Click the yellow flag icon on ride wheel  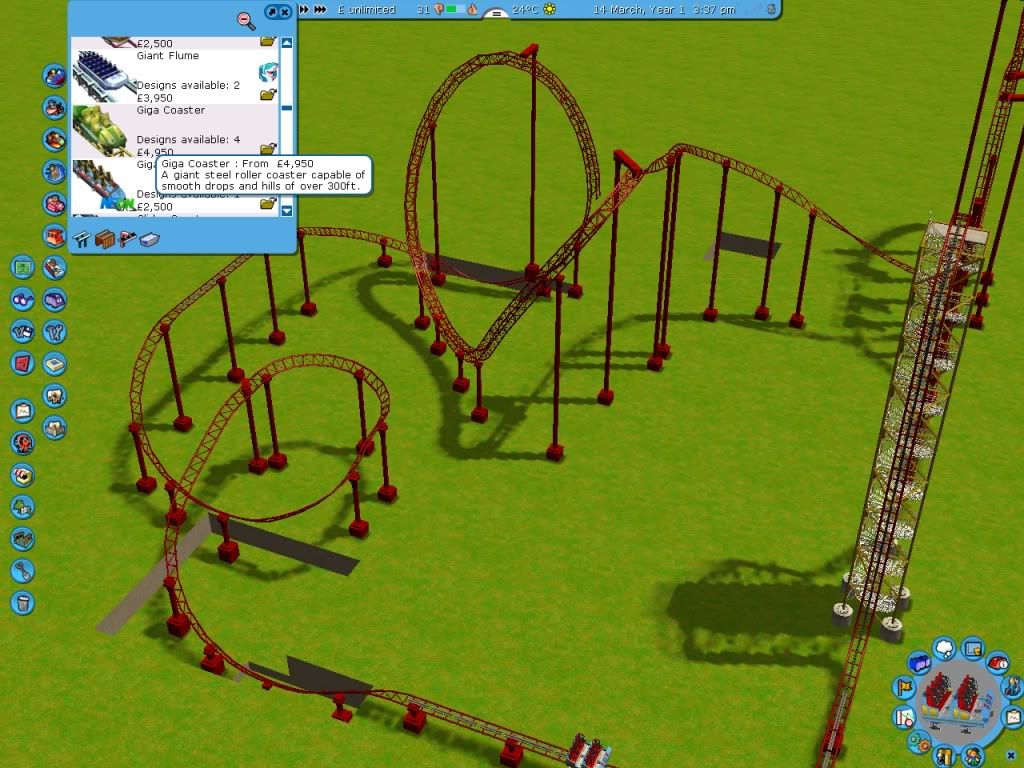pyautogui.click(x=905, y=688)
